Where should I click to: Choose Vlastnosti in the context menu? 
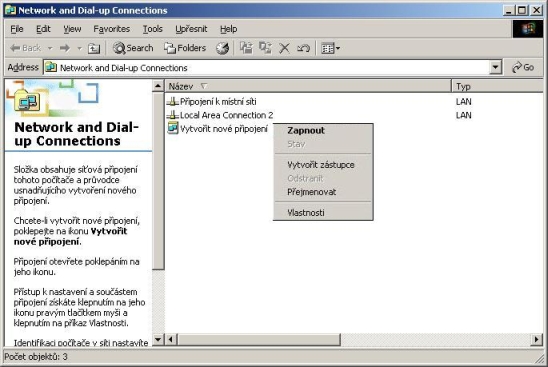323,213
